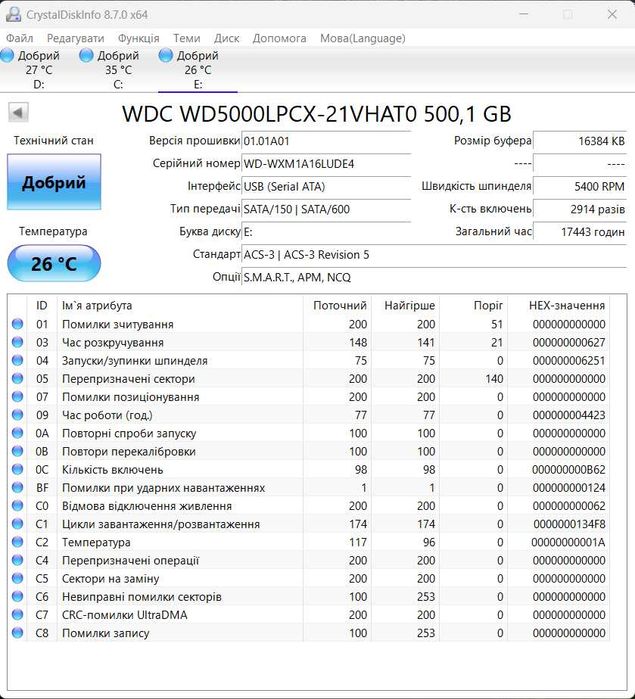Click blue status dot for attribute C7
The height and width of the screenshot is (699, 635).
coord(17,615)
